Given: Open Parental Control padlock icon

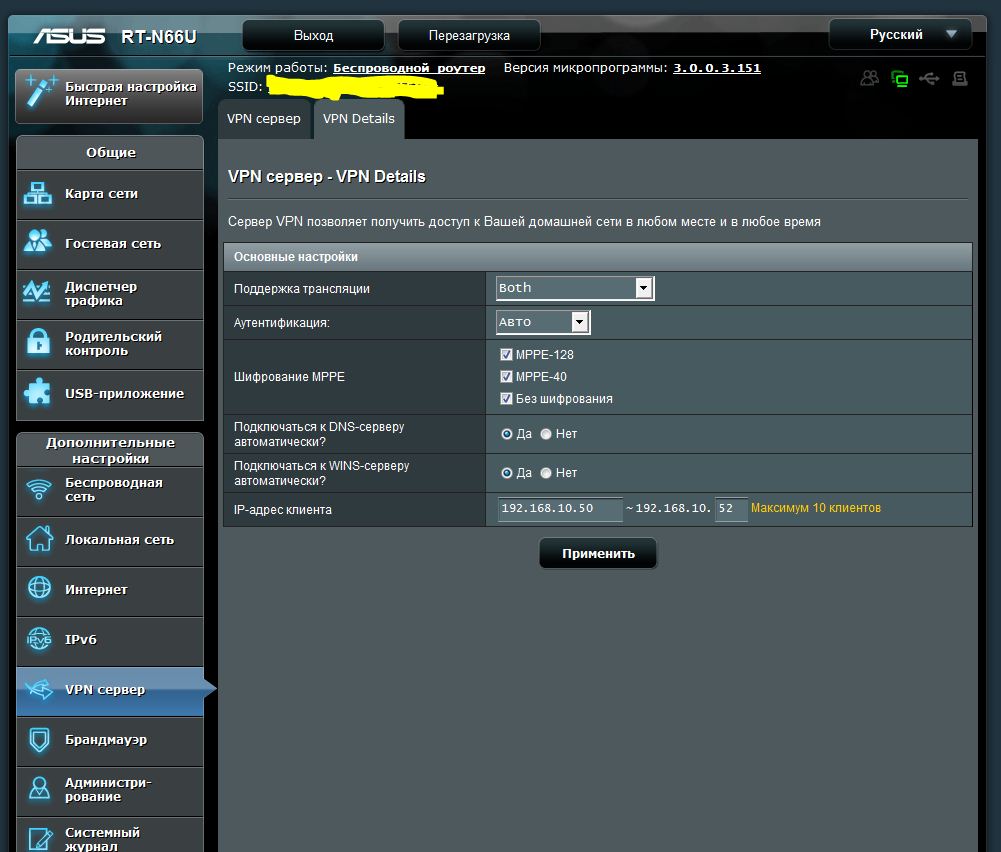Looking at the screenshot, I should tap(39, 343).
